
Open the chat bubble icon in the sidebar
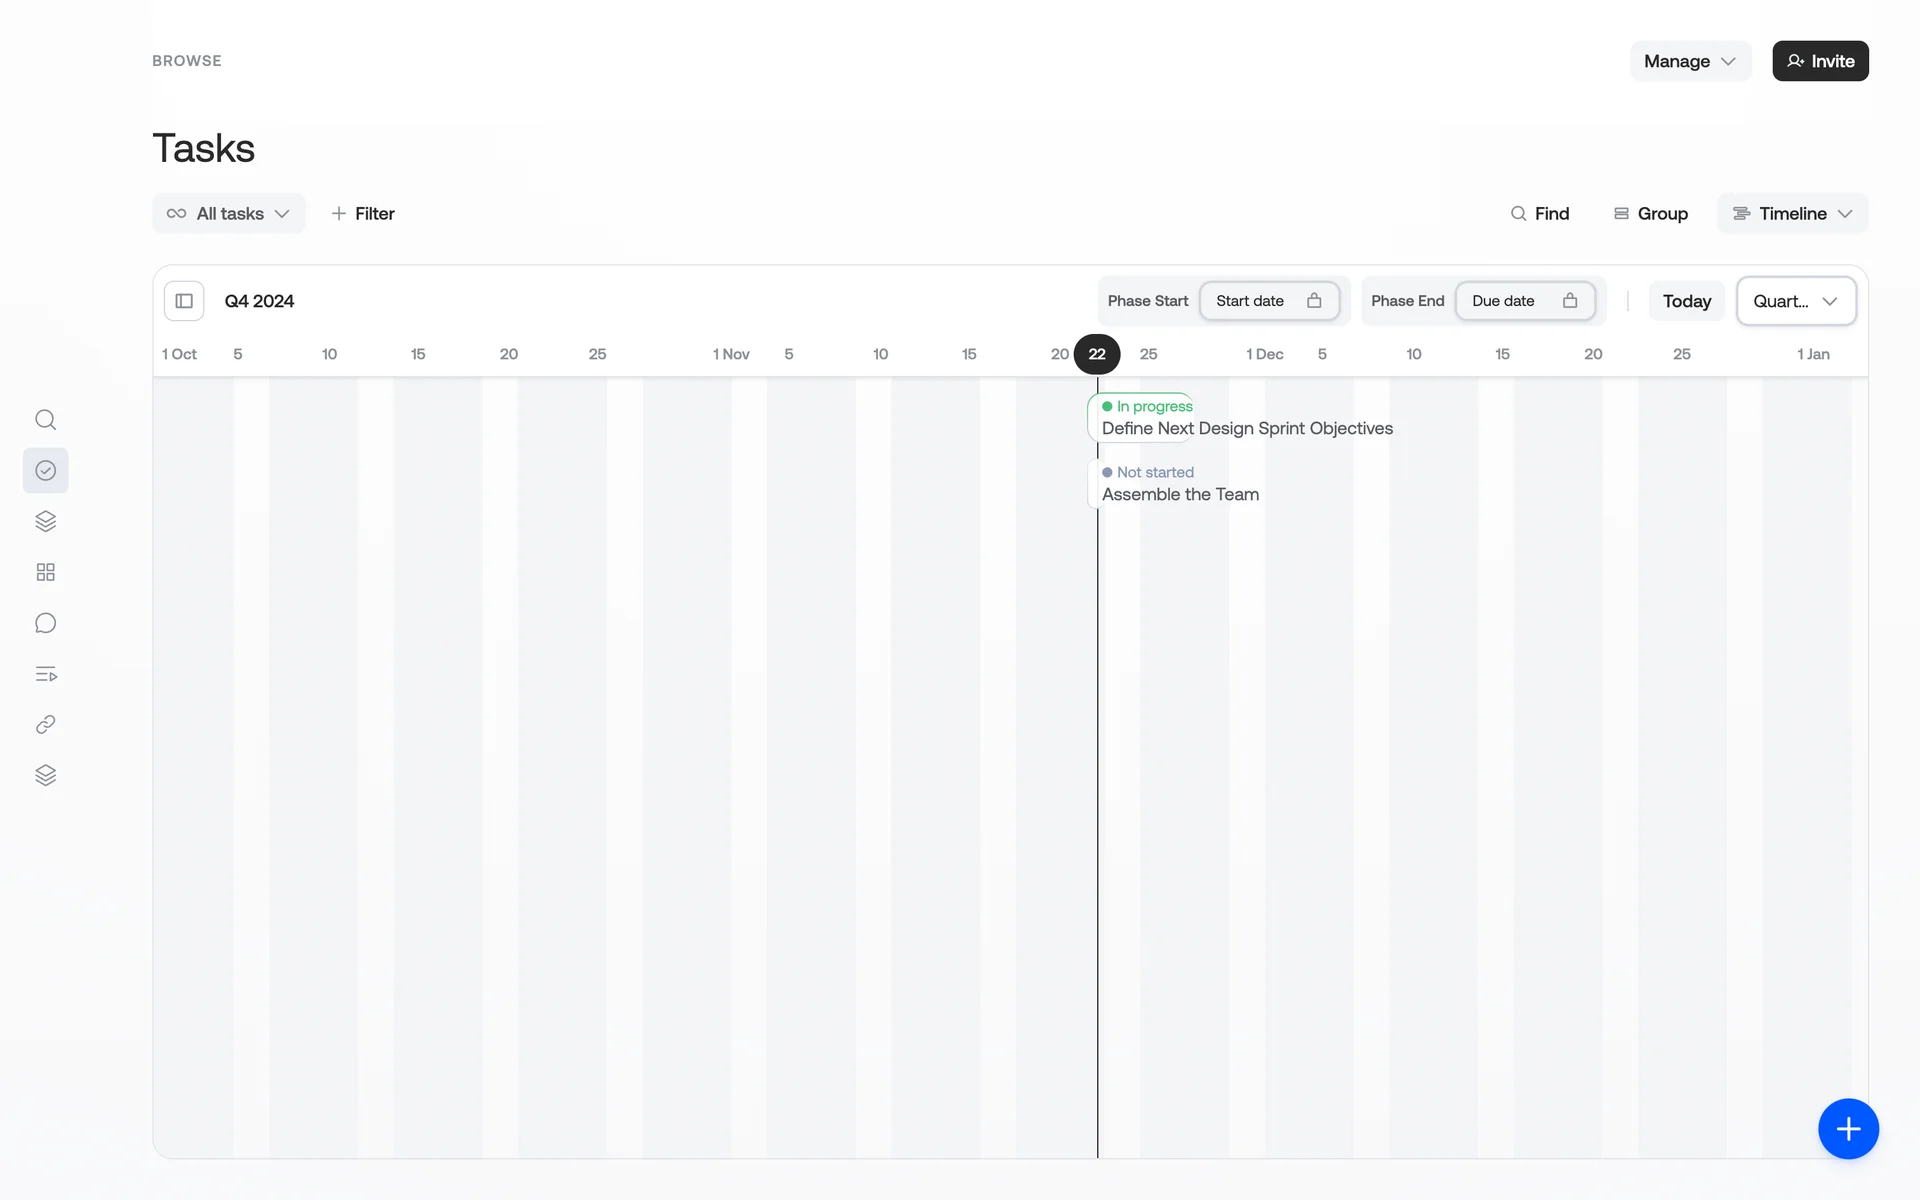(45, 623)
